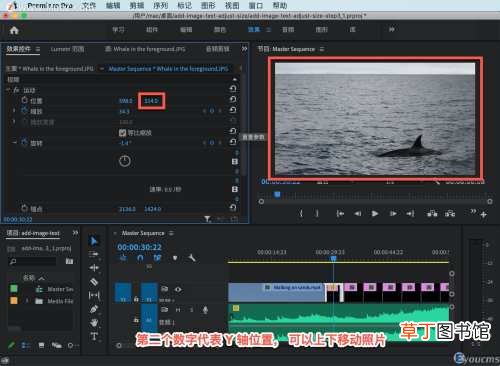
Task: Collapse the 旋转 rotation property
Action: tap(14, 142)
